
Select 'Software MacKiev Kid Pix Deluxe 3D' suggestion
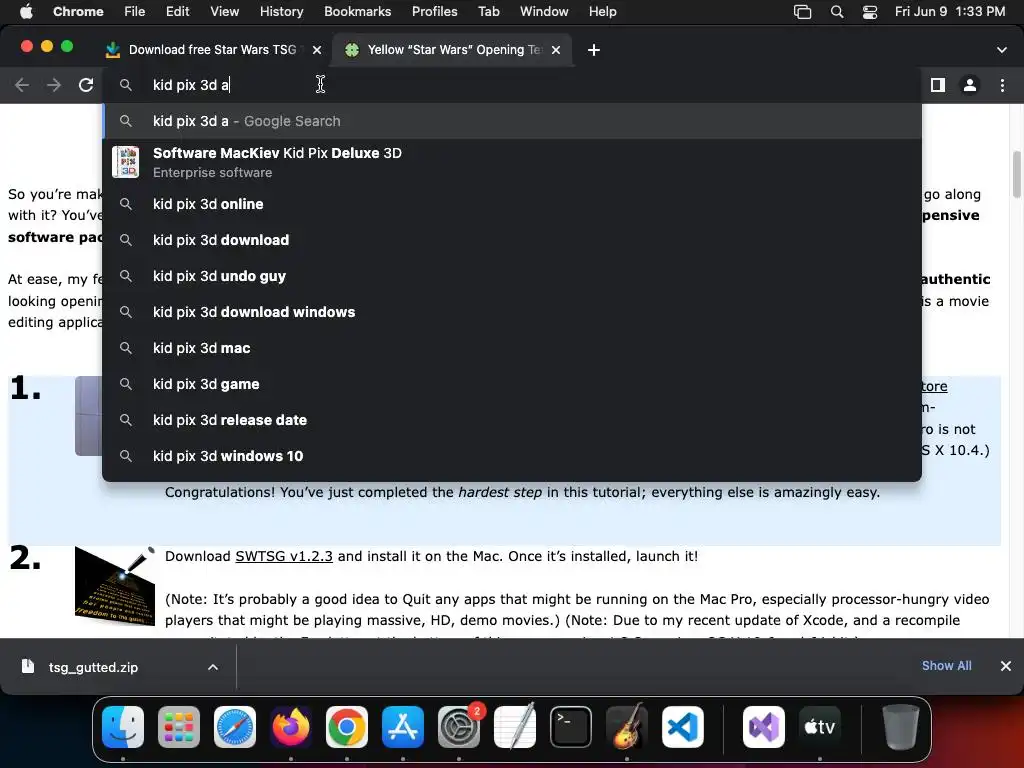click(x=512, y=162)
